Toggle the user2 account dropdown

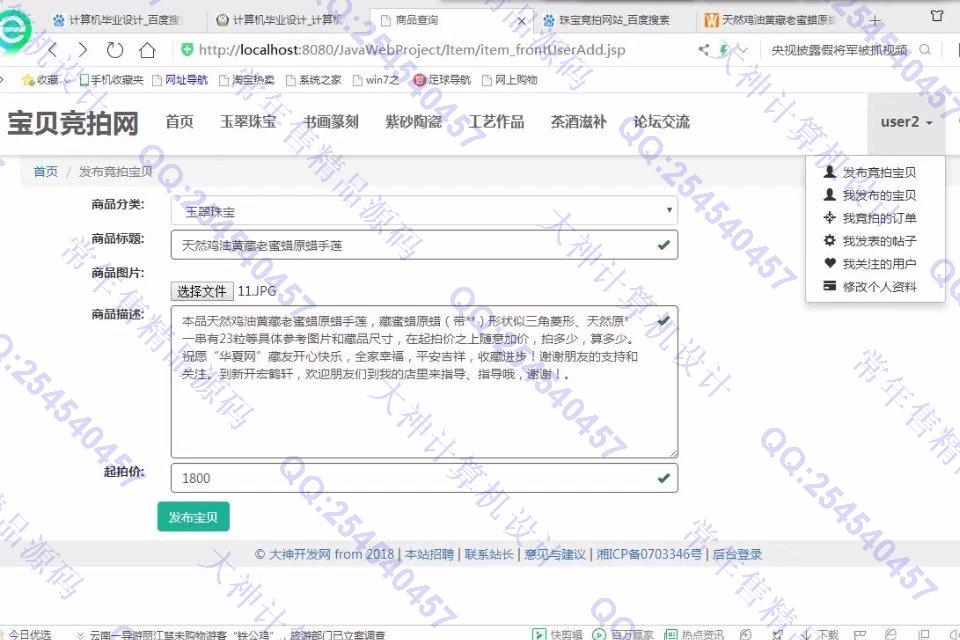[906, 122]
